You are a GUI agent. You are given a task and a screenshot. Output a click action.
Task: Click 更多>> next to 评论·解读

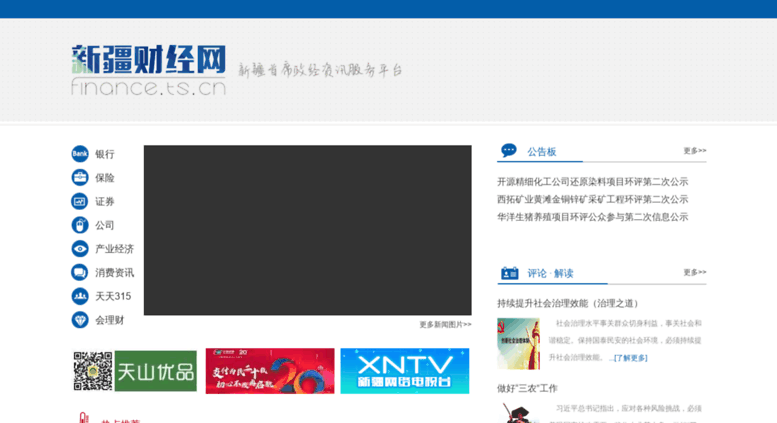pos(695,272)
